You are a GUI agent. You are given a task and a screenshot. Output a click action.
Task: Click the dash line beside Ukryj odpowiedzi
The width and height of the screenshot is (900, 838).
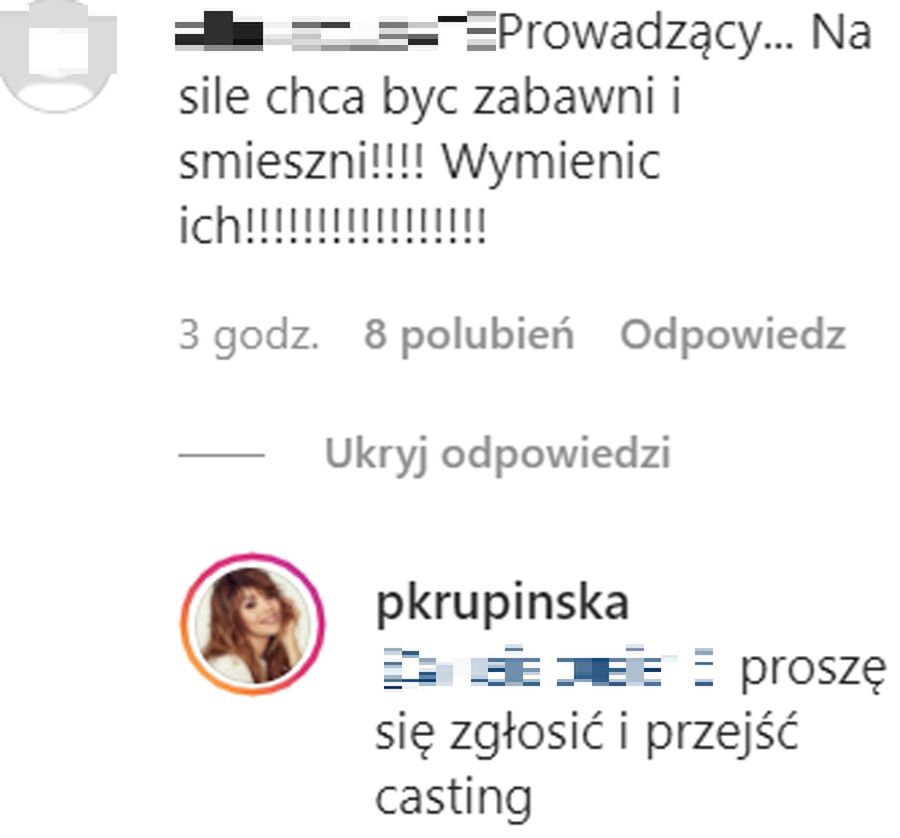tap(222, 455)
